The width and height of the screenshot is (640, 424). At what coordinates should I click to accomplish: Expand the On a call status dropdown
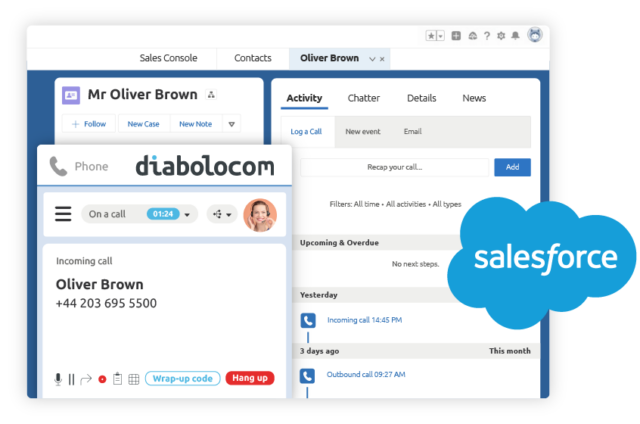[x=187, y=215]
